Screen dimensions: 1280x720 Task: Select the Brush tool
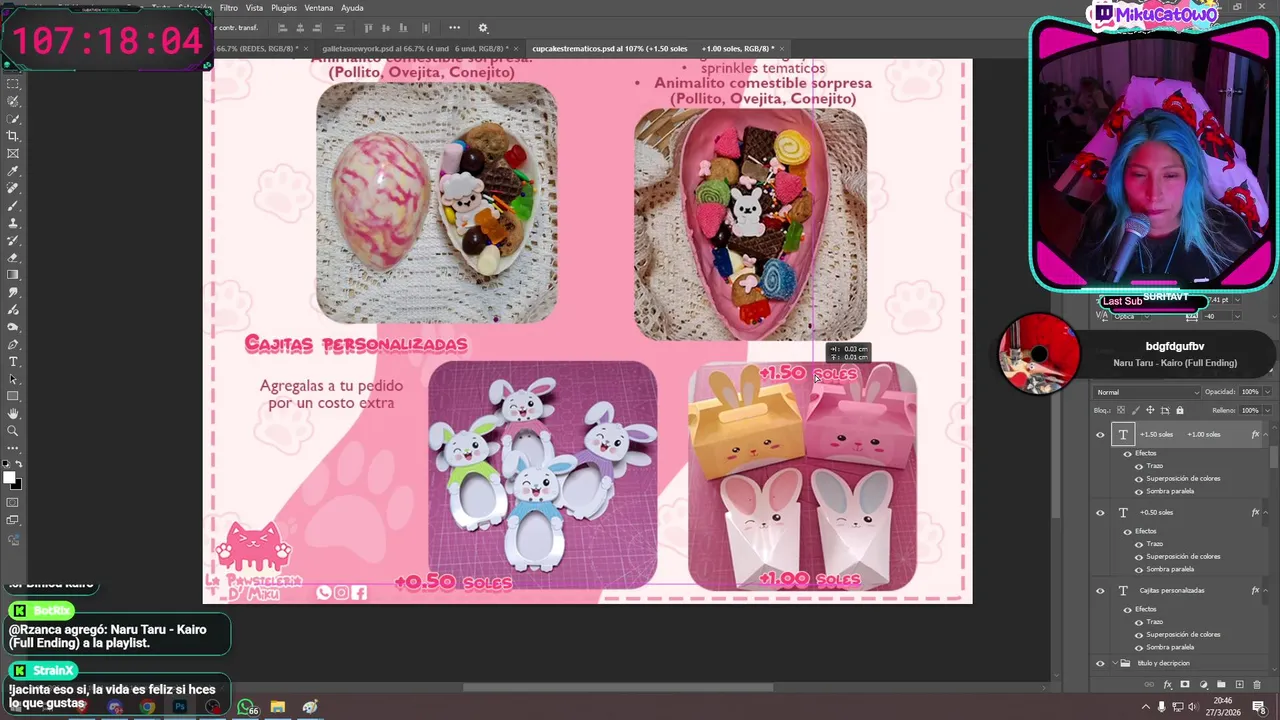click(x=13, y=205)
